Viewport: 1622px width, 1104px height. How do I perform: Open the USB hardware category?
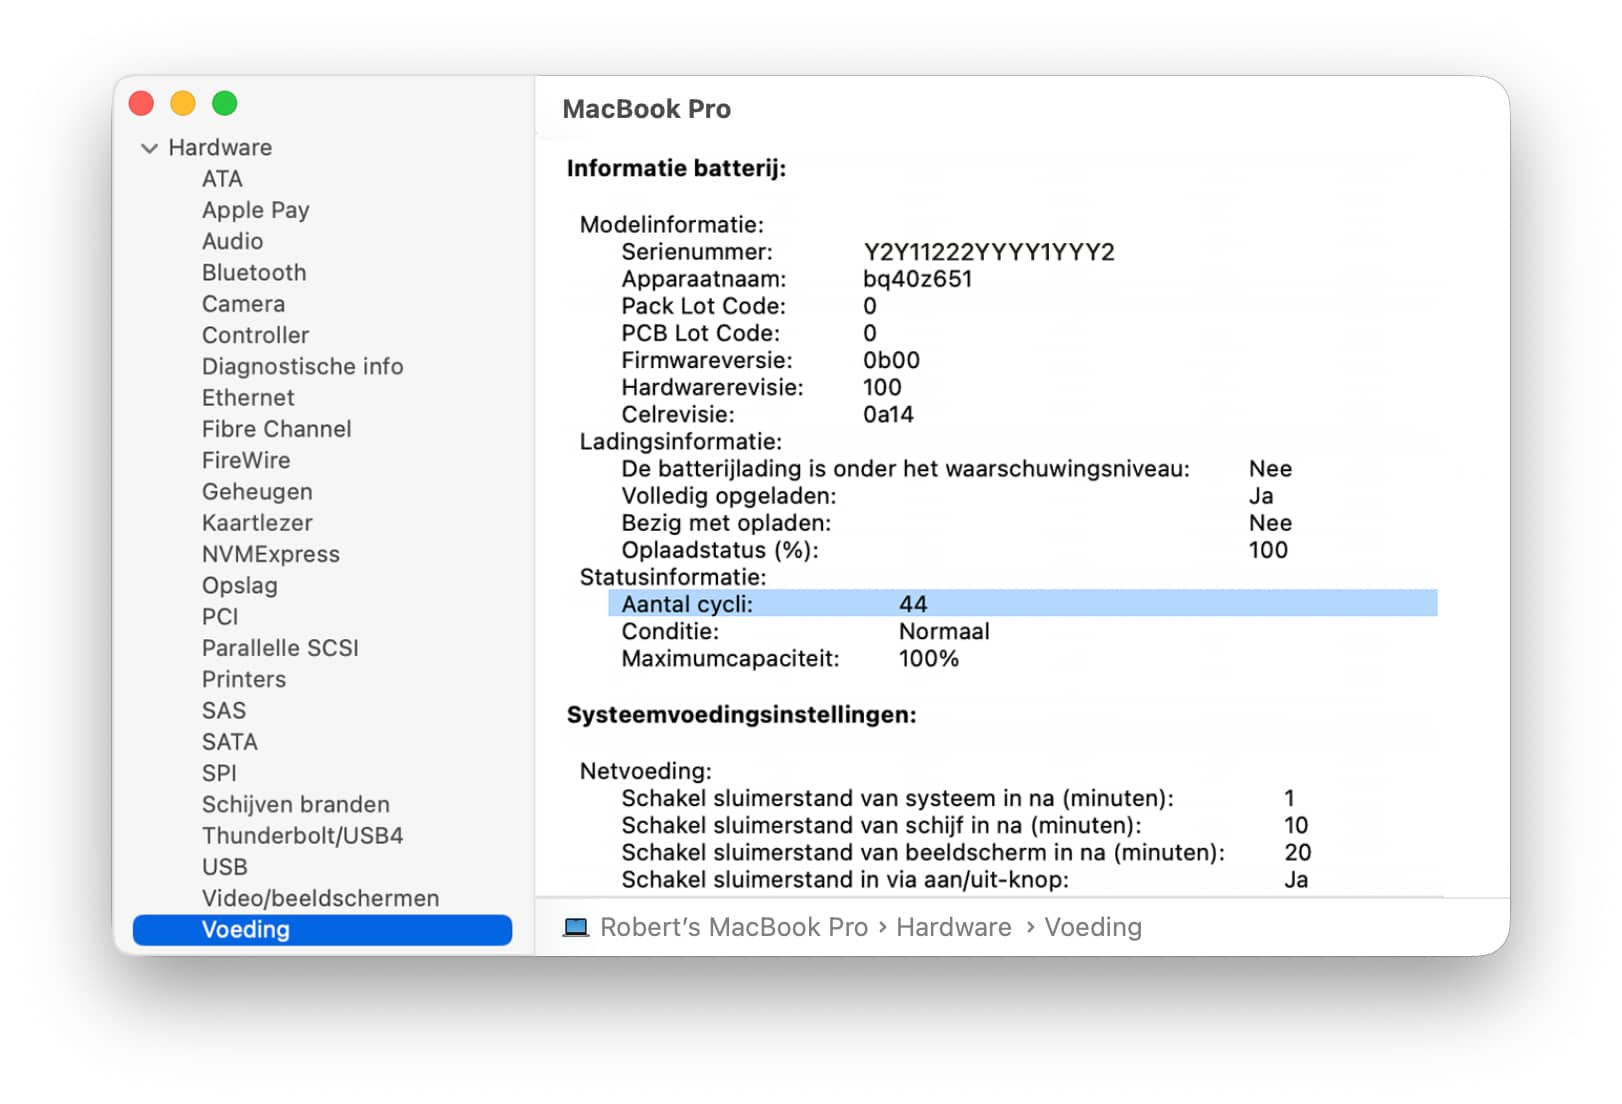click(224, 867)
